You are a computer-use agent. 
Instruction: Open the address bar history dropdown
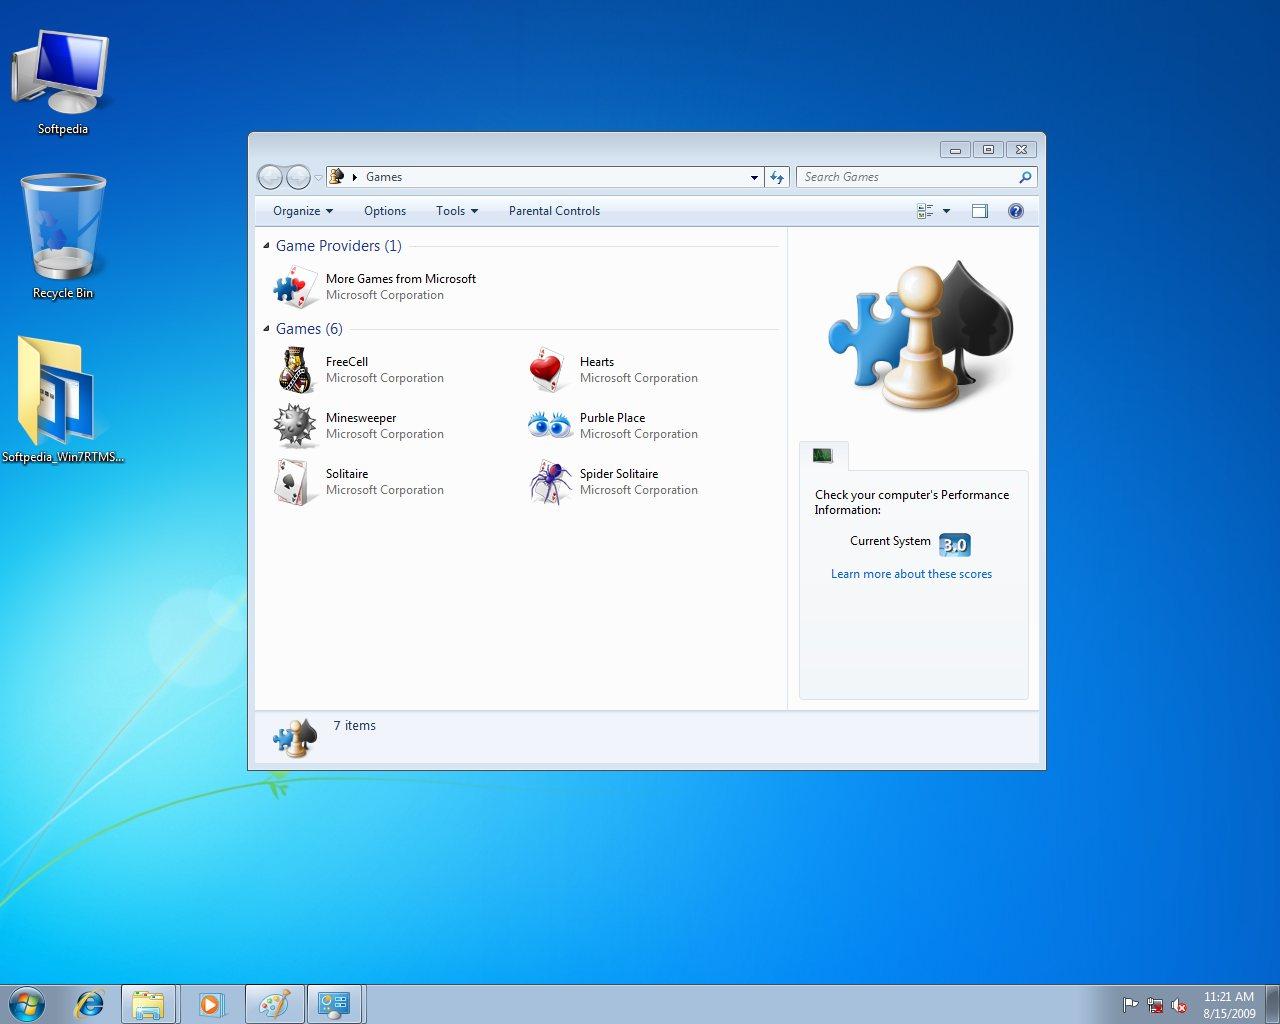click(754, 177)
